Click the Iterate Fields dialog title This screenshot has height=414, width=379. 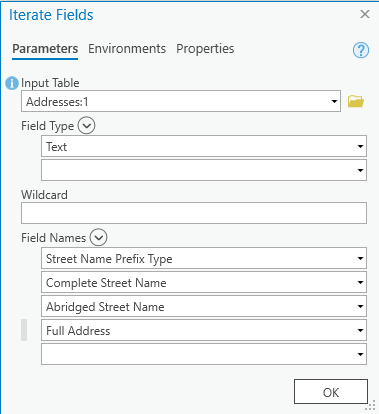pos(51,15)
